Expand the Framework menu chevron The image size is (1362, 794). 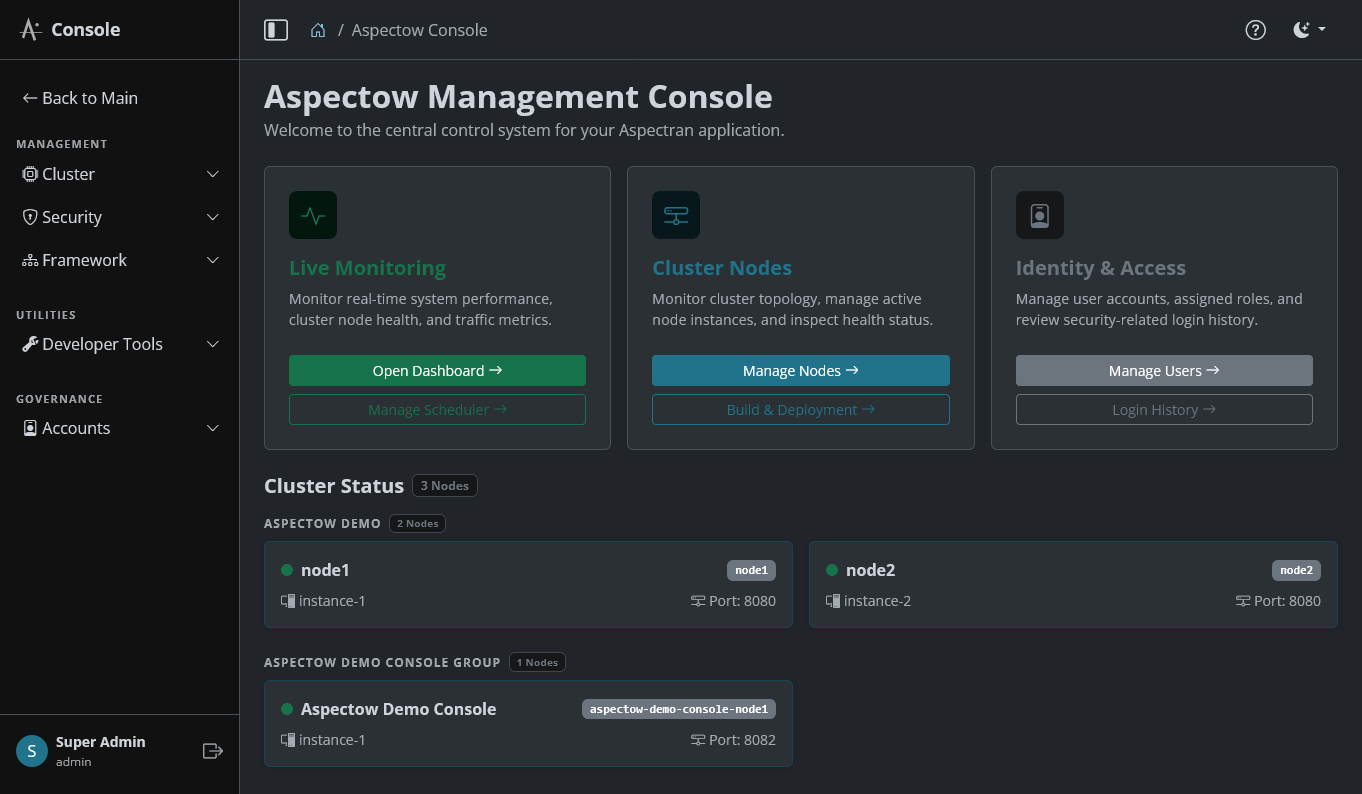point(212,260)
